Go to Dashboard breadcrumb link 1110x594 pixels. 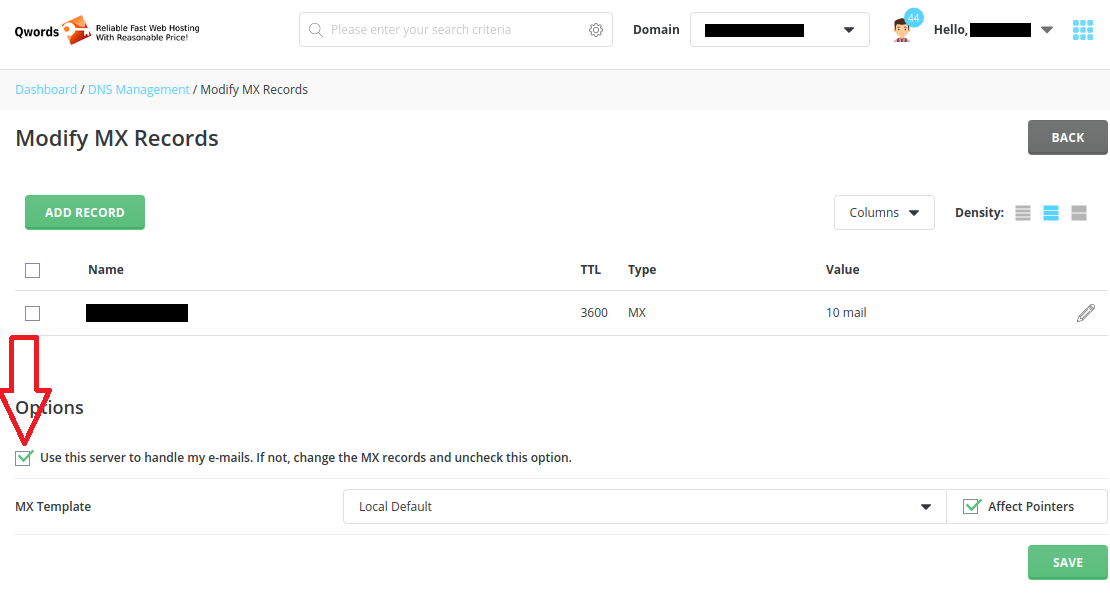pyautogui.click(x=46, y=90)
